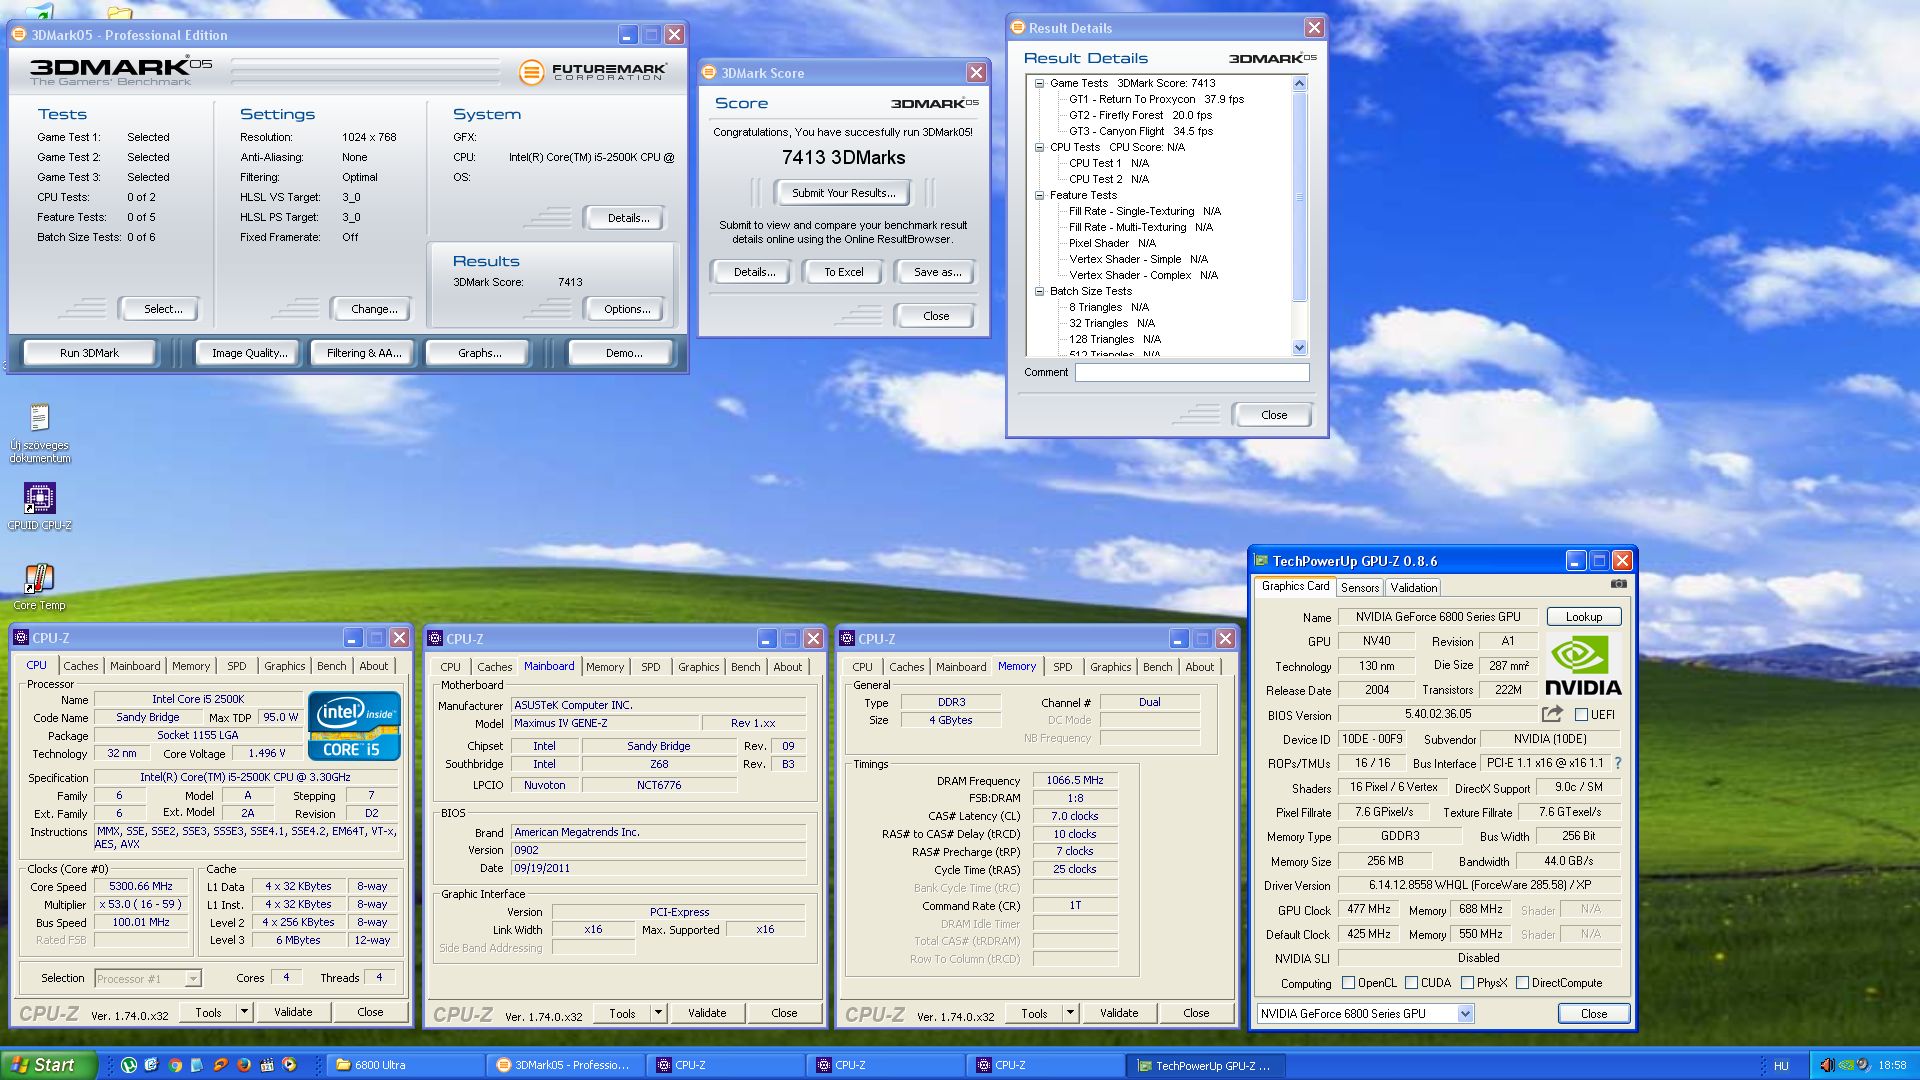The image size is (1920, 1080).
Task: Click the GPU-Z title bar icon
Action: tap(1261, 561)
